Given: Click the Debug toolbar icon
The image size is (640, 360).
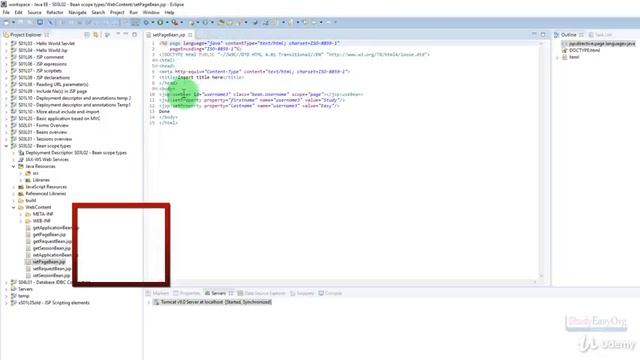Looking at the screenshot, I should click(146, 22).
